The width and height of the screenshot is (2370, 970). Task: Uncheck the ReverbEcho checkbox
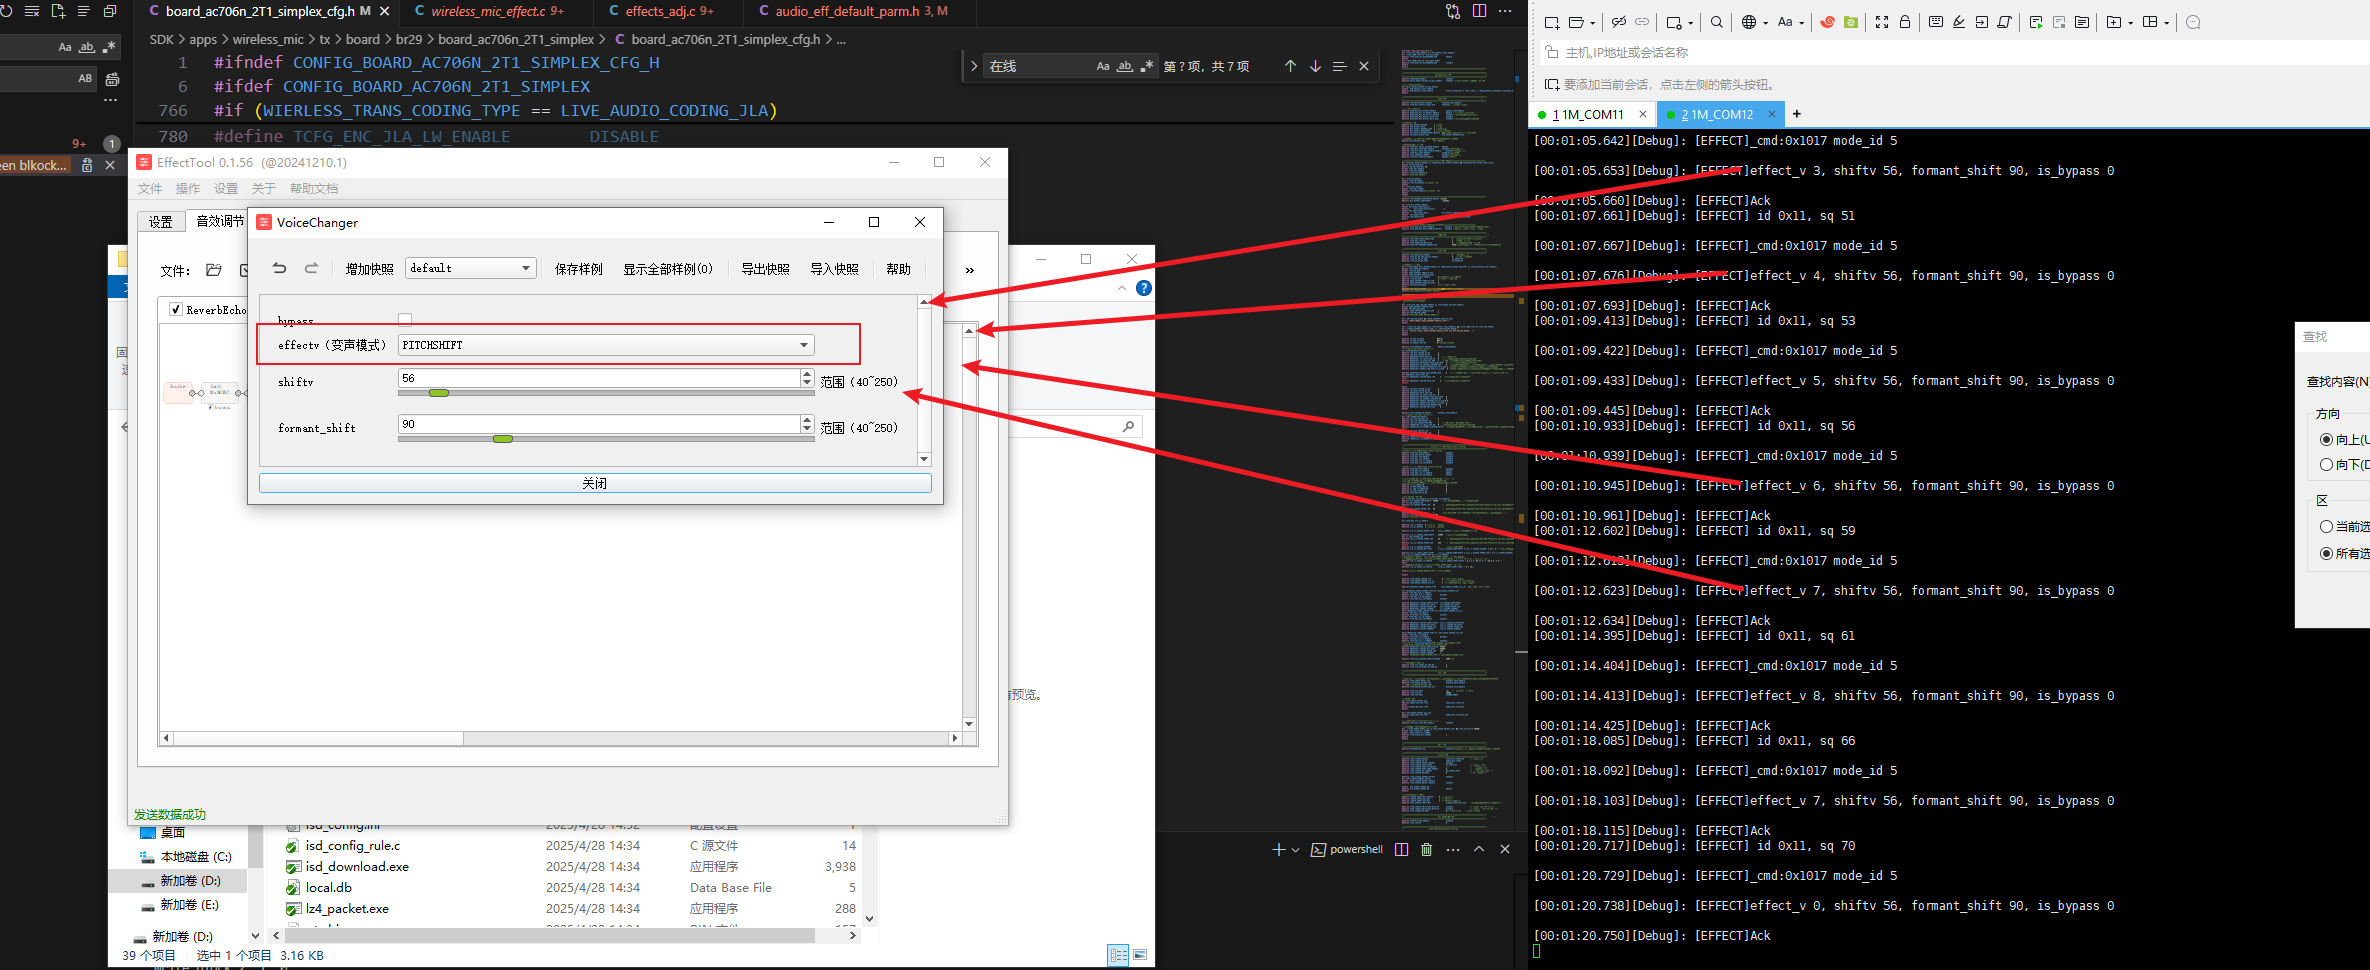176,310
